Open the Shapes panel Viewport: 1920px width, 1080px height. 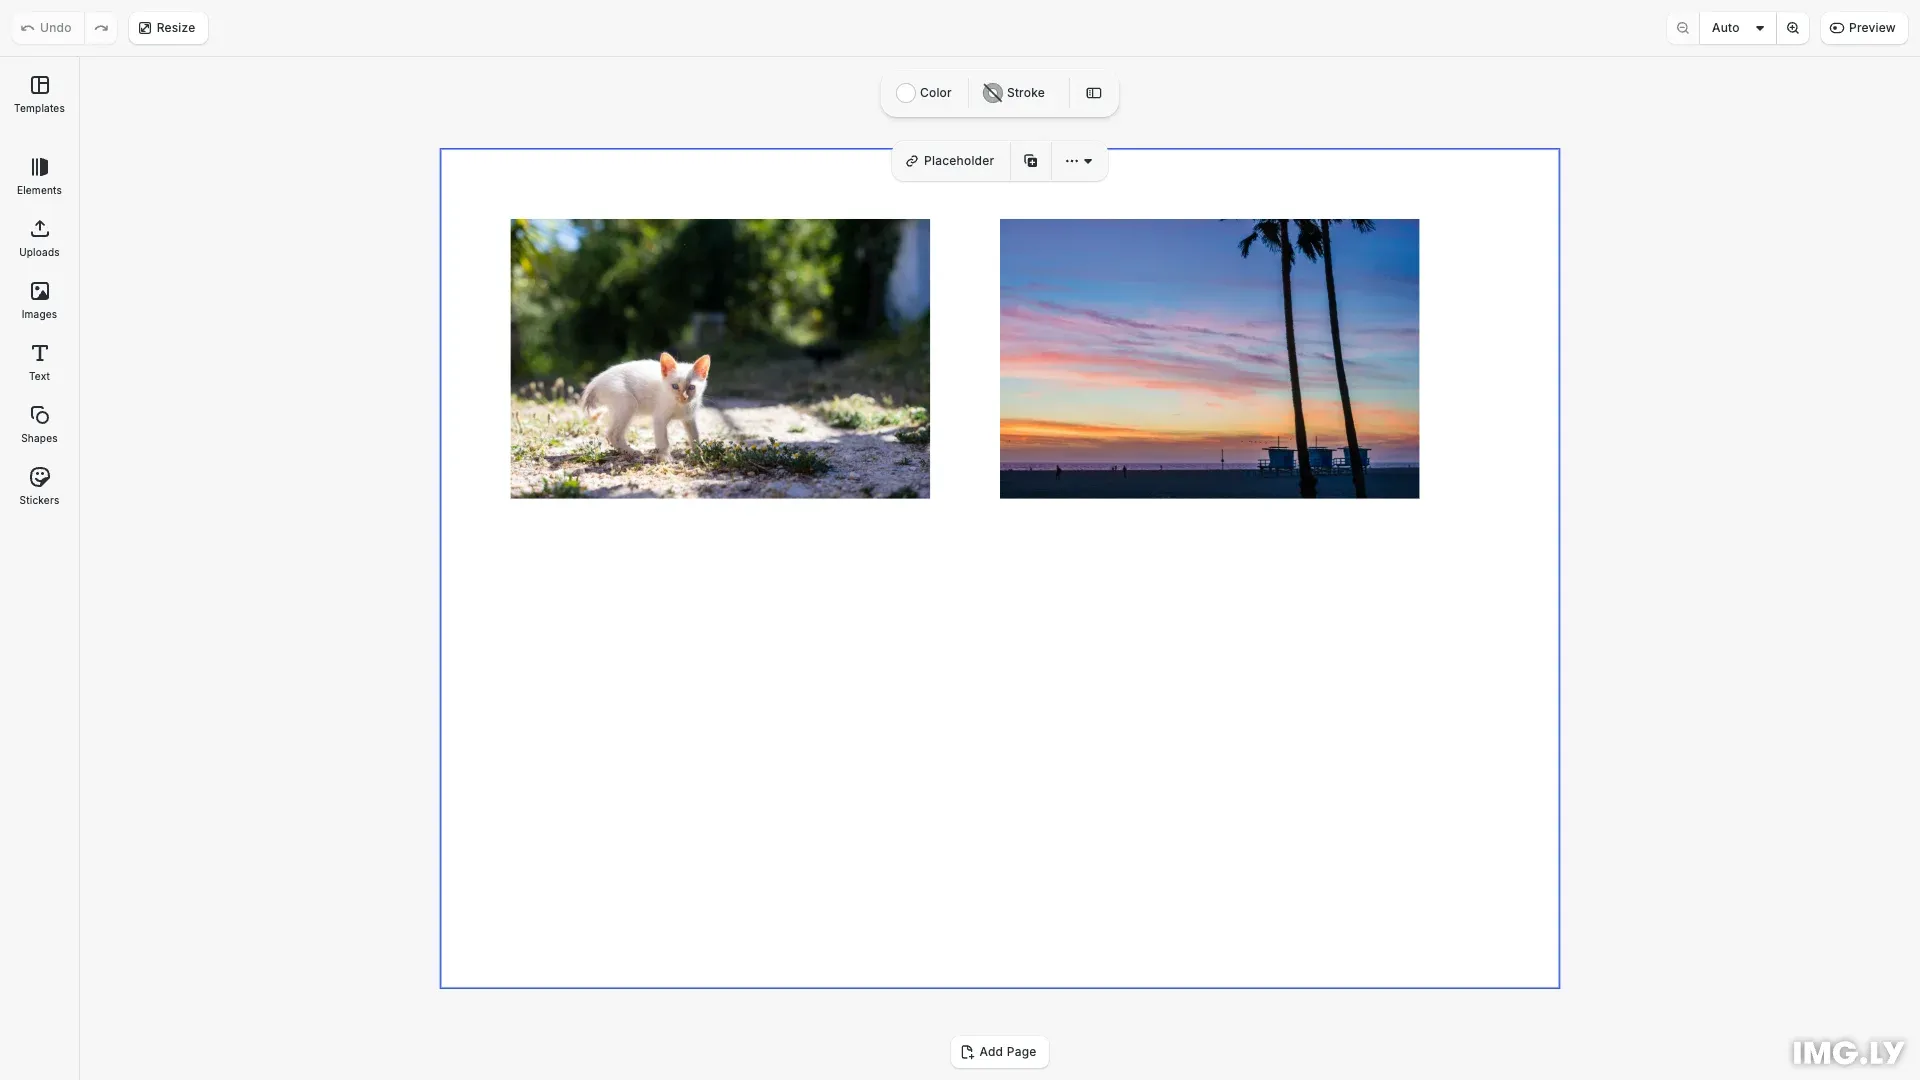pos(38,423)
